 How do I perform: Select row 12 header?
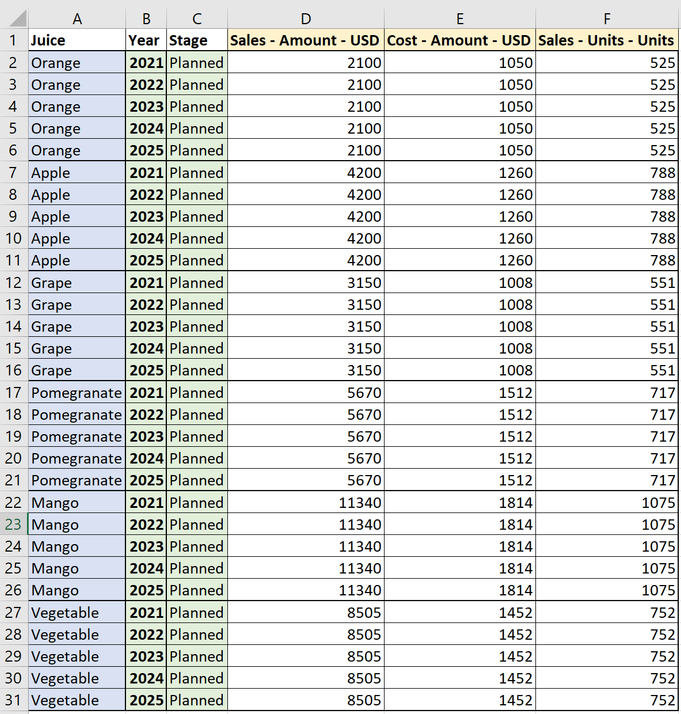[14, 282]
